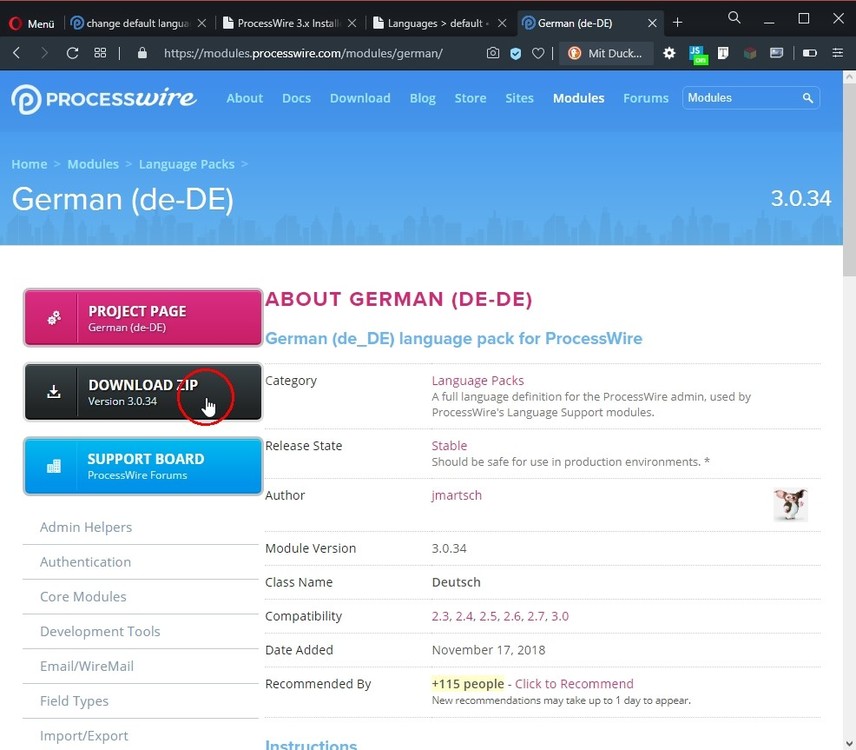Viewport: 856px width, 750px height.
Task: Open the Modules item in the navigation bar
Action: [578, 98]
